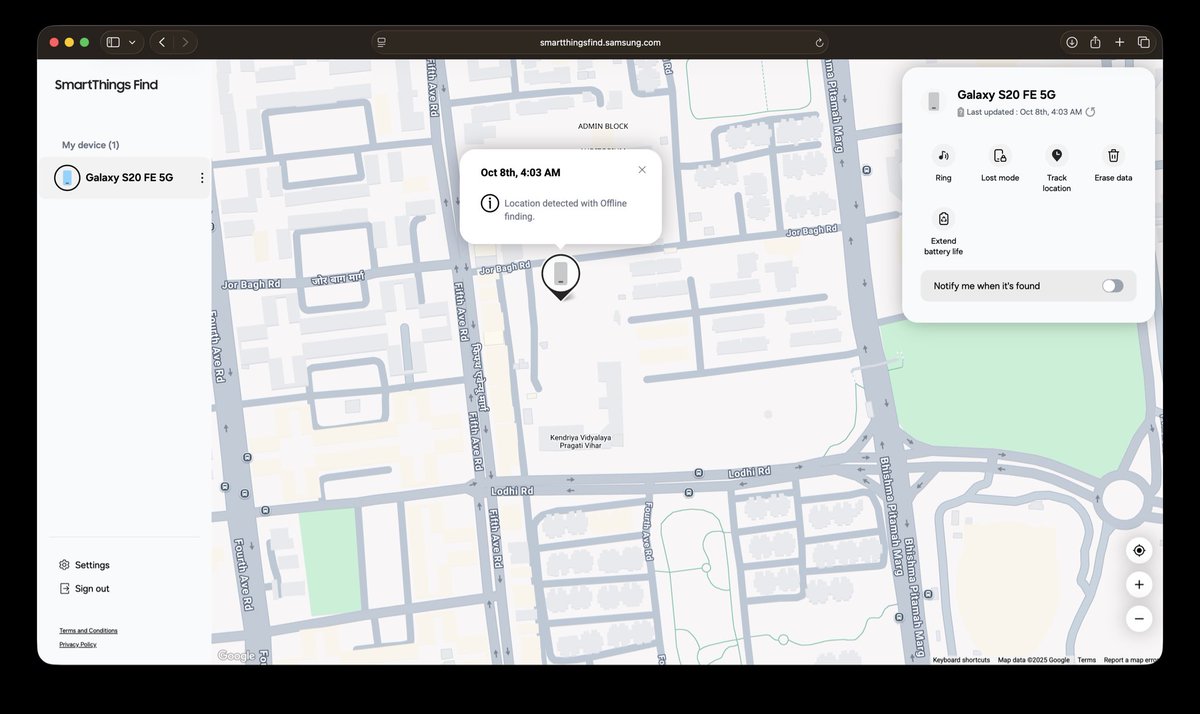
Task: Expand Safari tab group dropdown arrow
Action: (x=132, y=42)
